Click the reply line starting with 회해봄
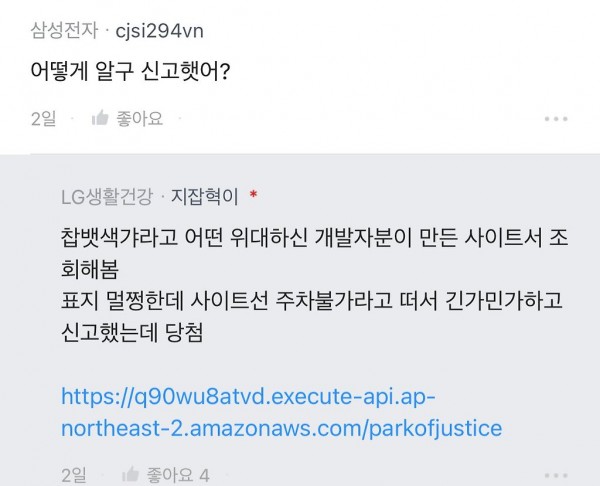This screenshot has width=600, height=486. pyautogui.click(x=83, y=270)
